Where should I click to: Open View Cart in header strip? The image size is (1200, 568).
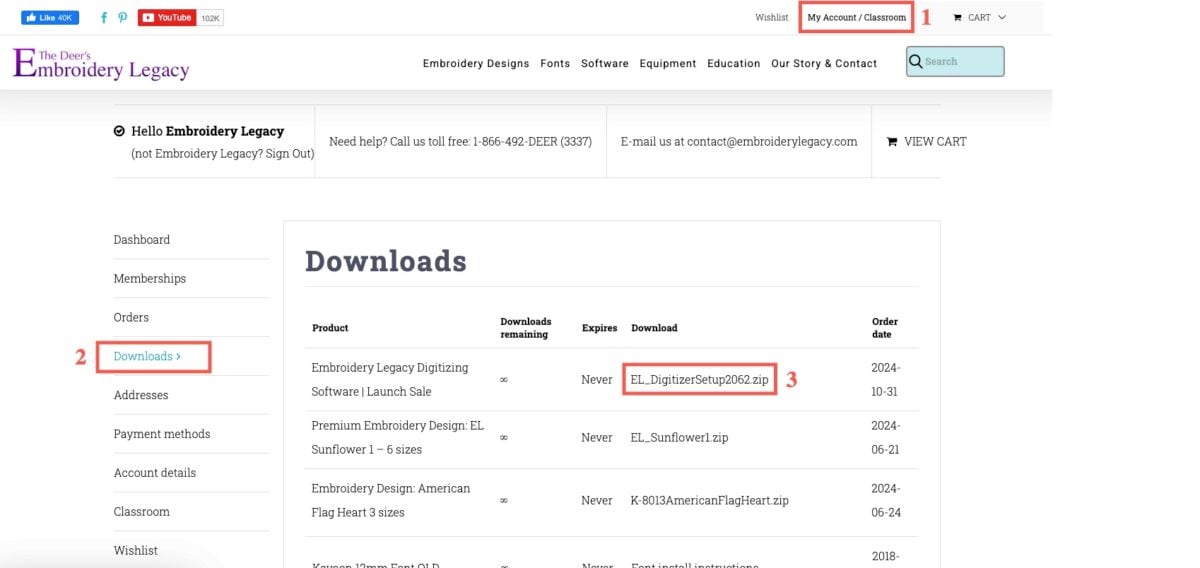pos(927,142)
